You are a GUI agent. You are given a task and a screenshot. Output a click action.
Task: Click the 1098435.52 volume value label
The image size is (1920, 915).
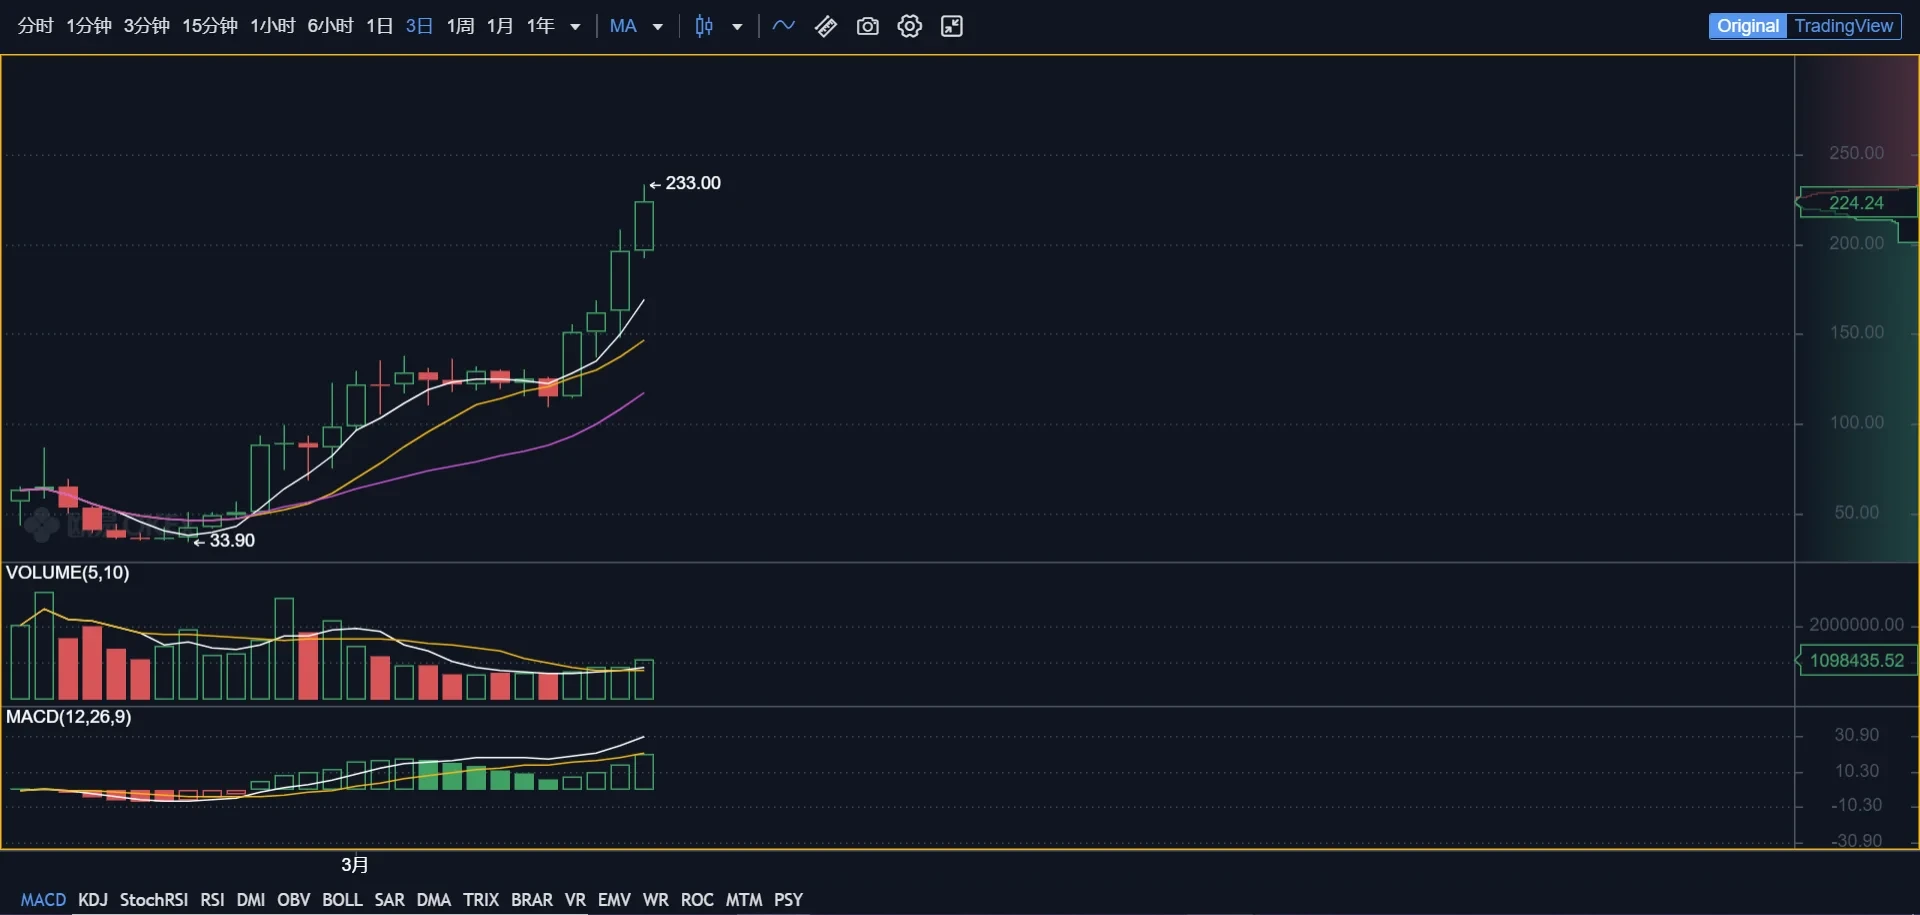(x=1857, y=661)
